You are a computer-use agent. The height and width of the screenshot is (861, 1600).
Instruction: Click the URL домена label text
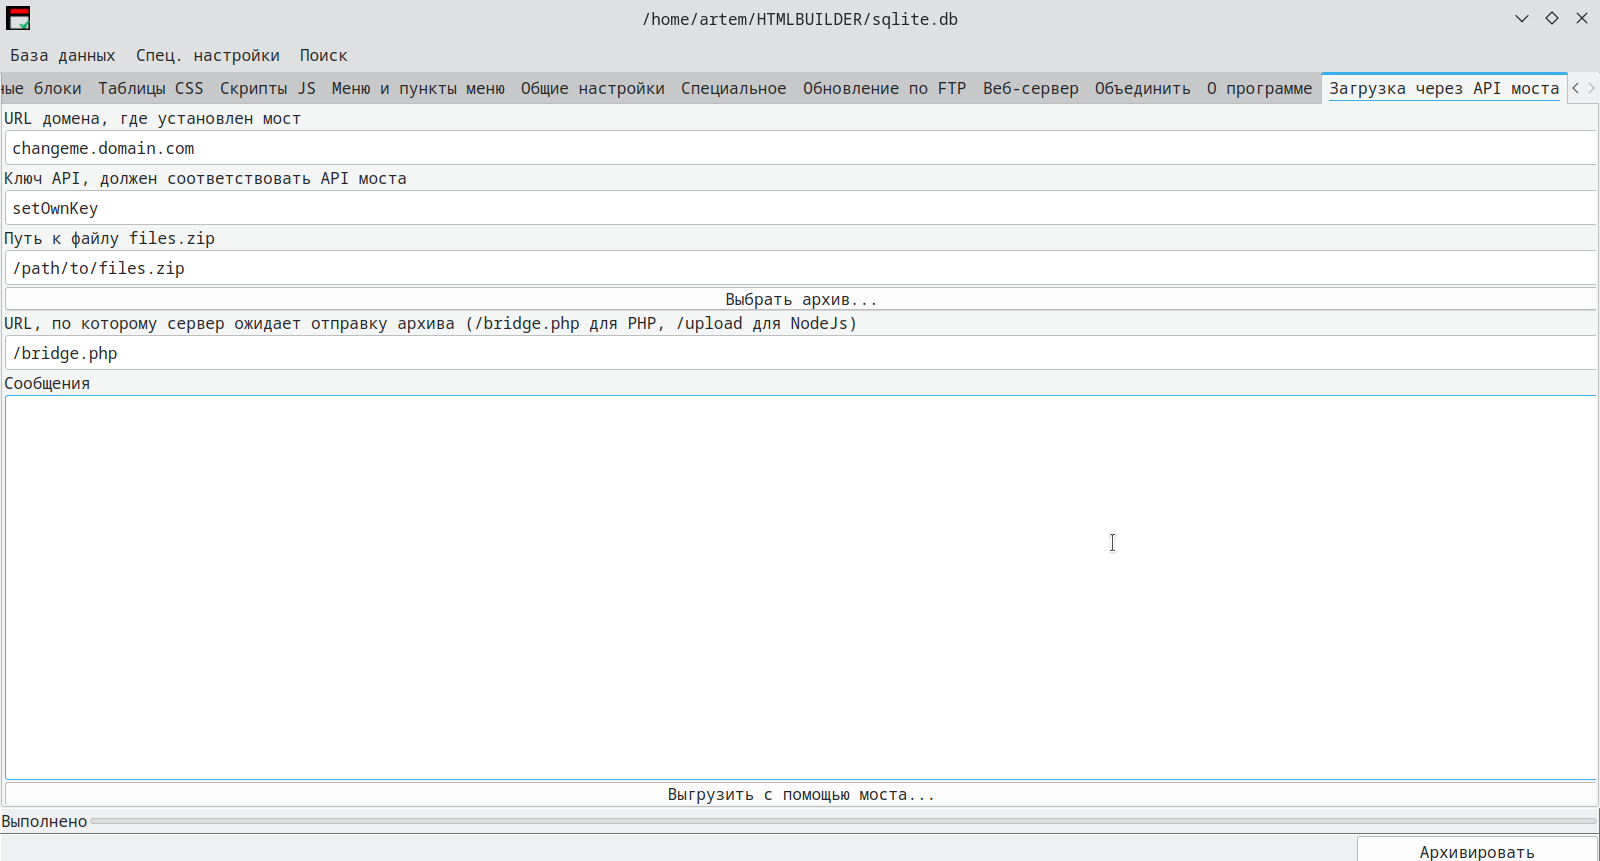tap(152, 118)
